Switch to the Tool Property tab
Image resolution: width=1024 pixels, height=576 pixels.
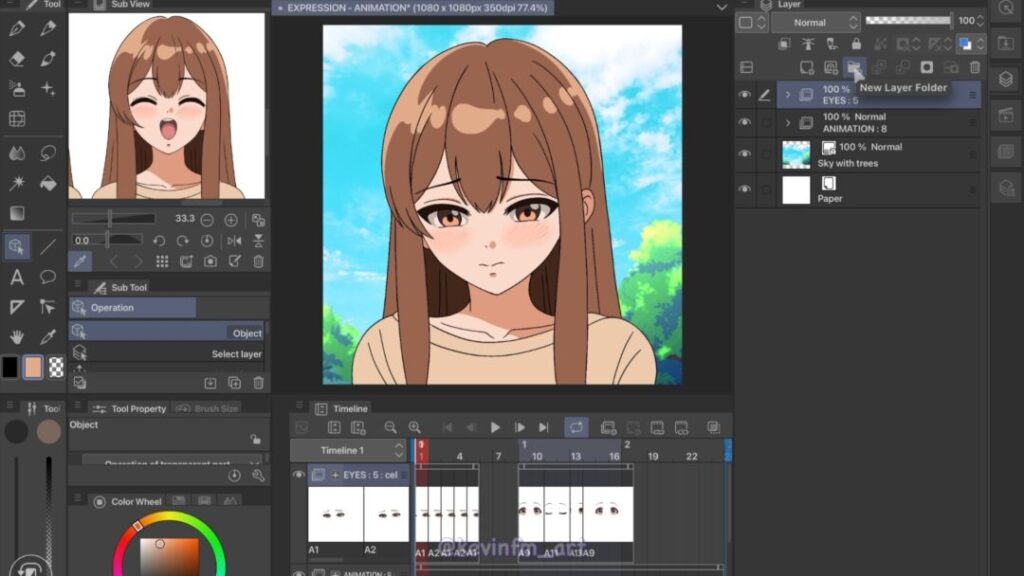130,408
